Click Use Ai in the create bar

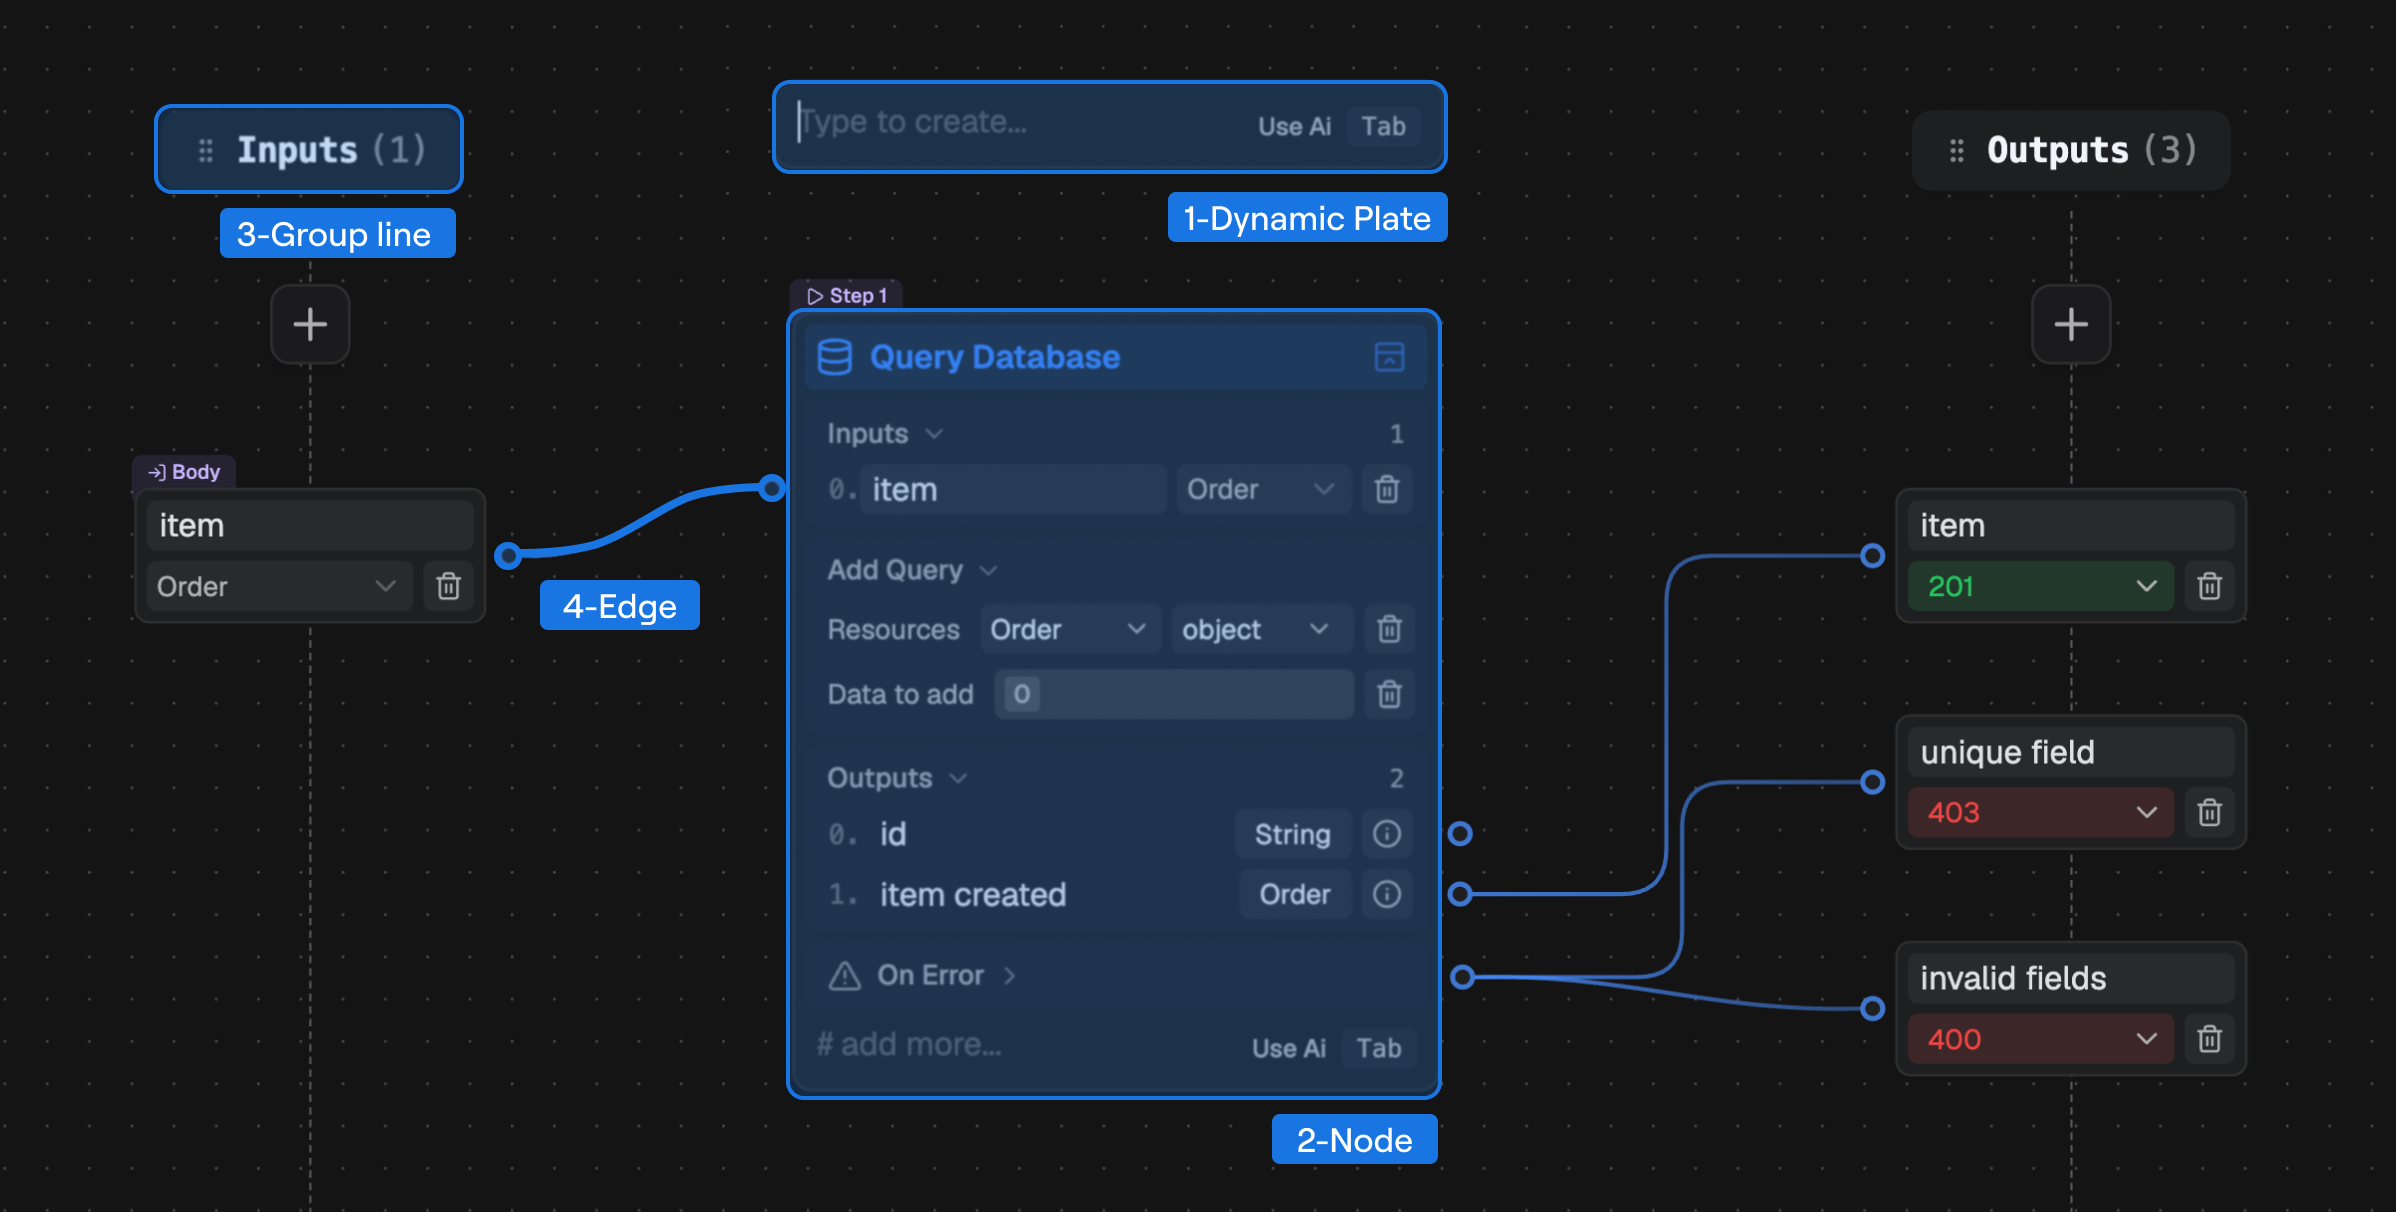point(1294,127)
